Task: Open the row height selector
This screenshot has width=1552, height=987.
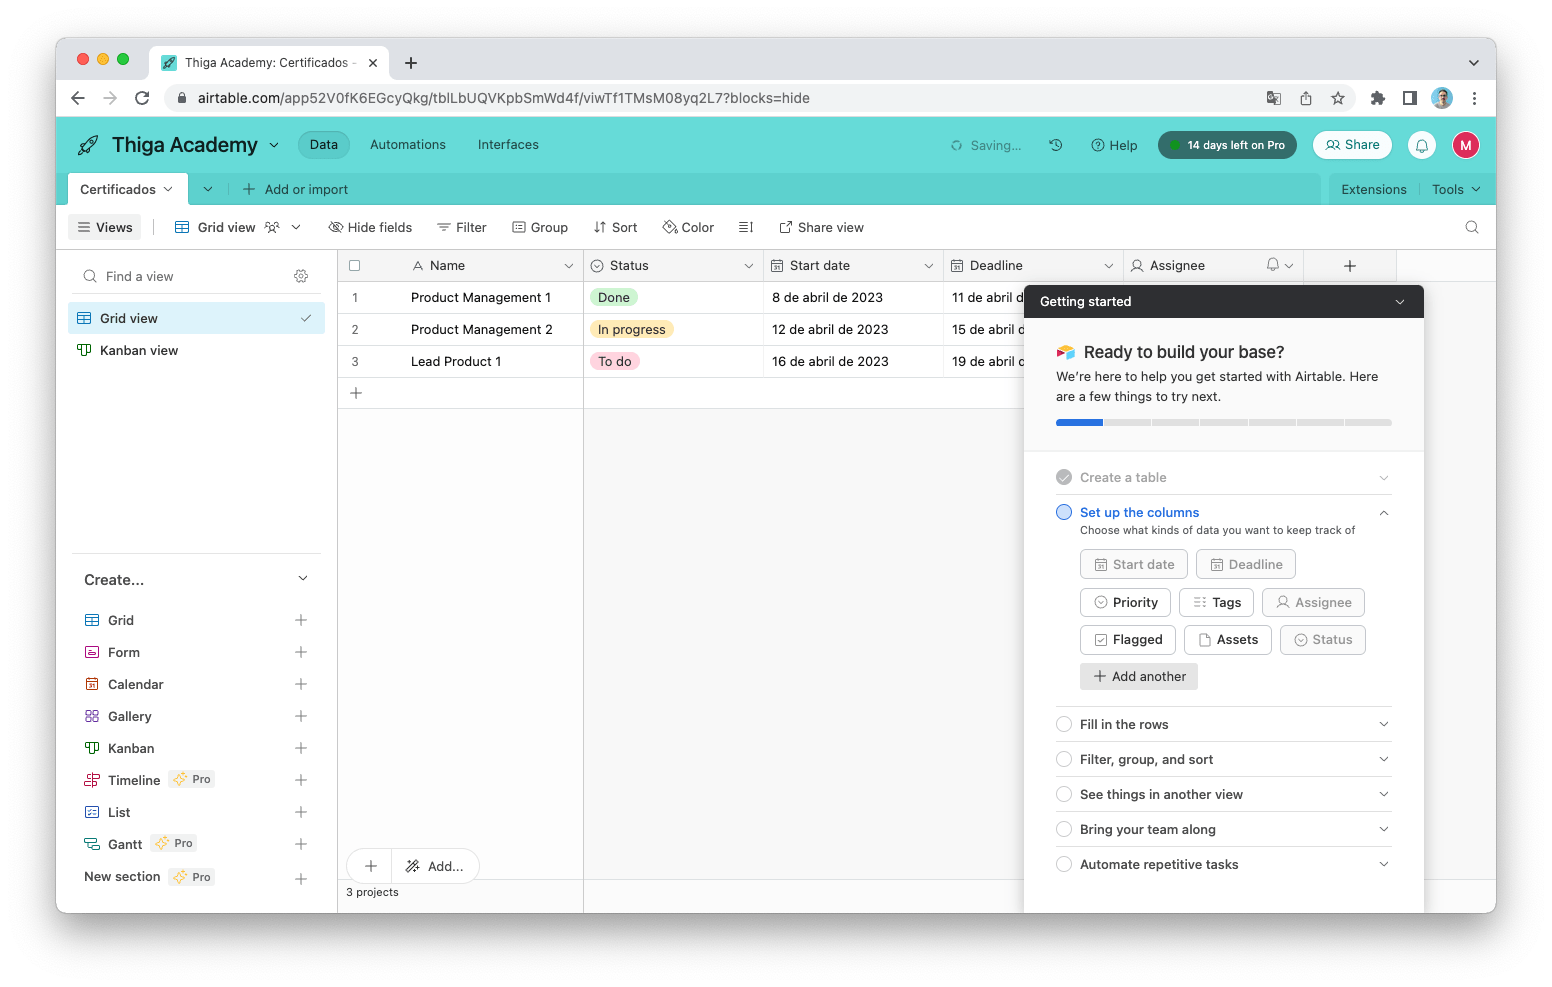Action: tap(745, 227)
